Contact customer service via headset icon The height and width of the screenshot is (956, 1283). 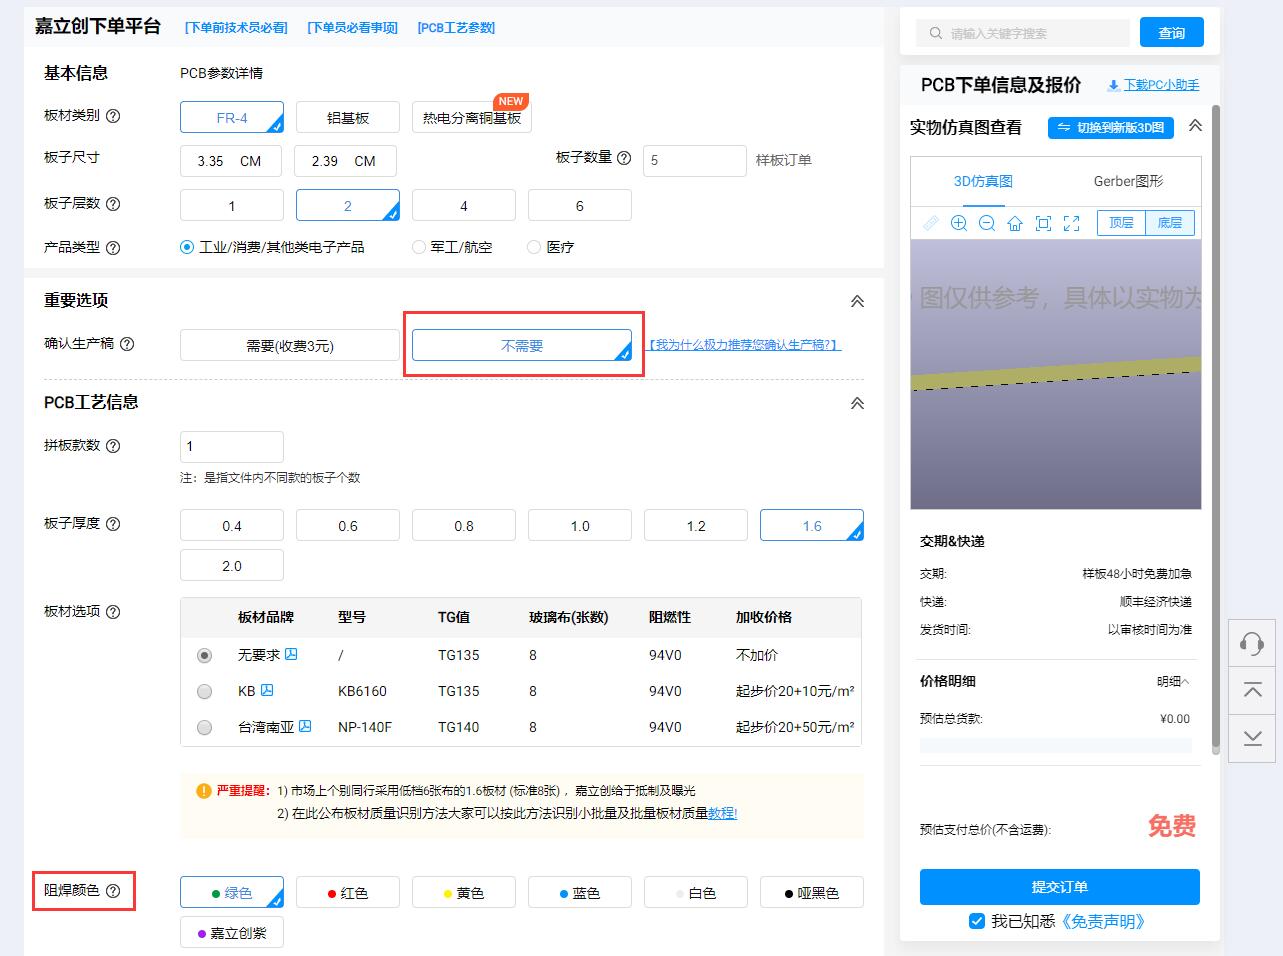click(x=1252, y=643)
